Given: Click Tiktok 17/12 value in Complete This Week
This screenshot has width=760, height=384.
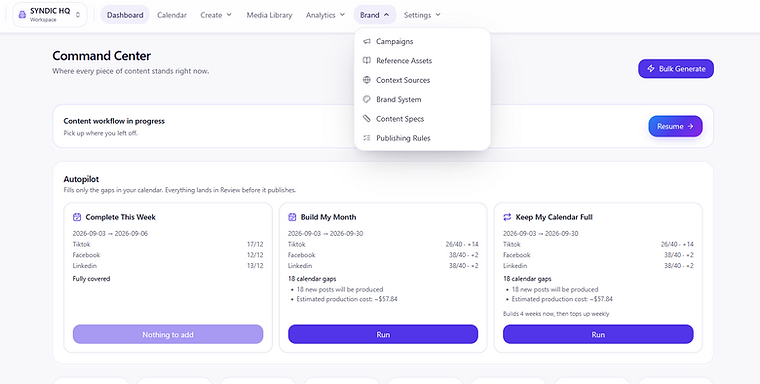Looking at the screenshot, I should click(255, 244).
